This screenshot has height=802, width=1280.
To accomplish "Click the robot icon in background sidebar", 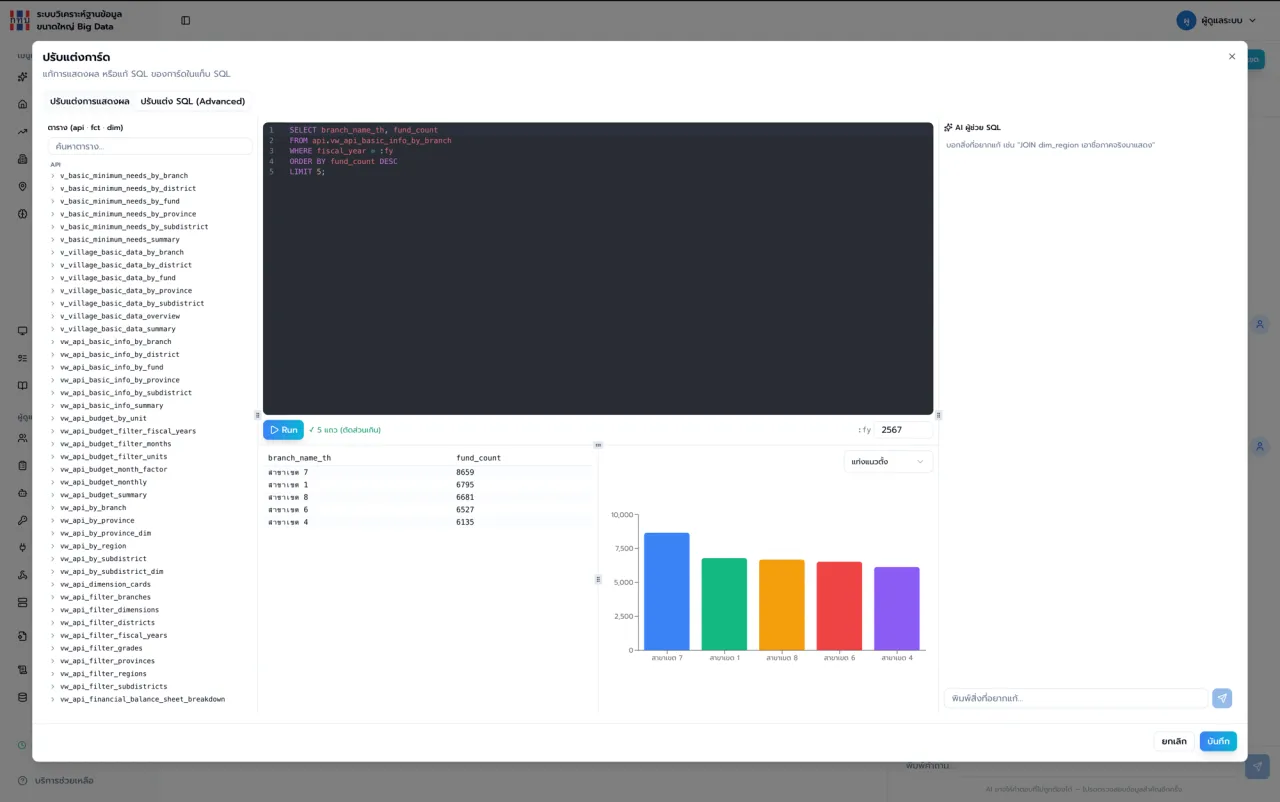I will point(23,493).
